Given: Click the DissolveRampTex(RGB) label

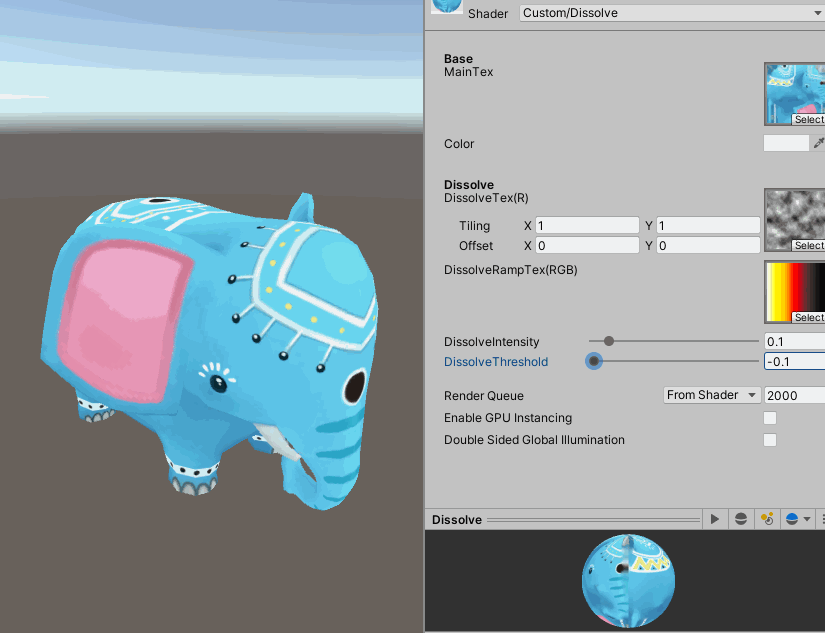Looking at the screenshot, I should click(x=510, y=270).
